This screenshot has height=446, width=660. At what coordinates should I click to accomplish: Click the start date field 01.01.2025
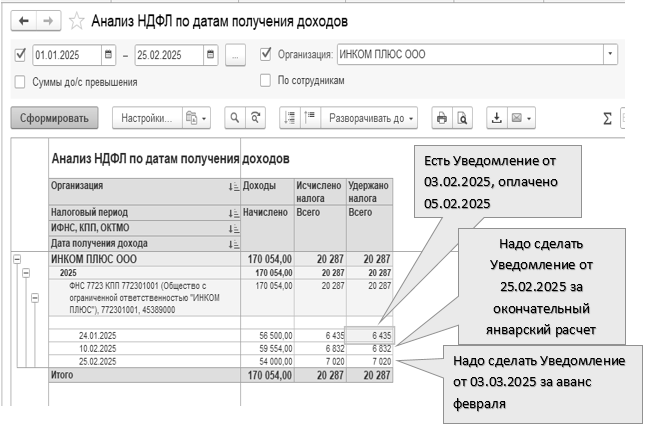(x=67, y=55)
